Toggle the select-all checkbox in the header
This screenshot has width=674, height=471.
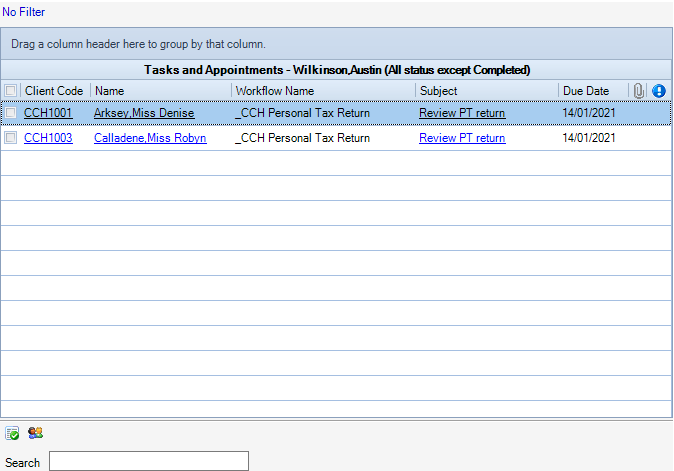point(11,91)
